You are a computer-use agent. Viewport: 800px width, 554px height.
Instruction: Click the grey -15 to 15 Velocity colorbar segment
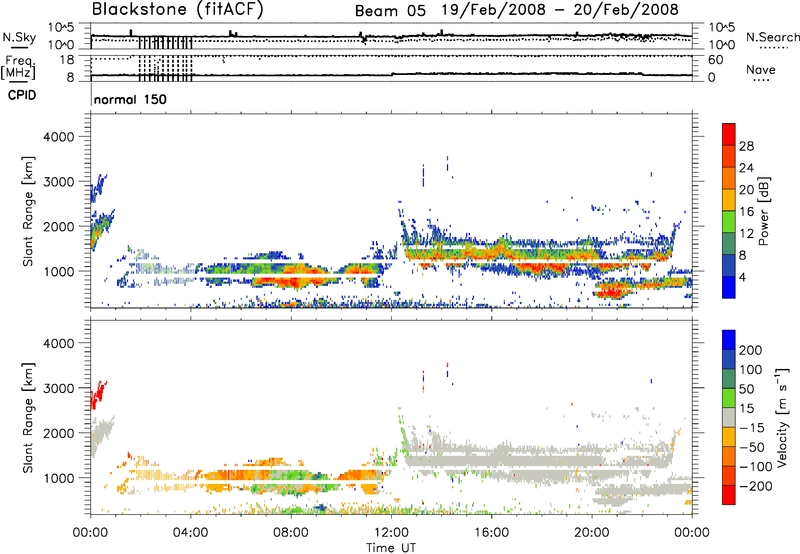pos(729,418)
